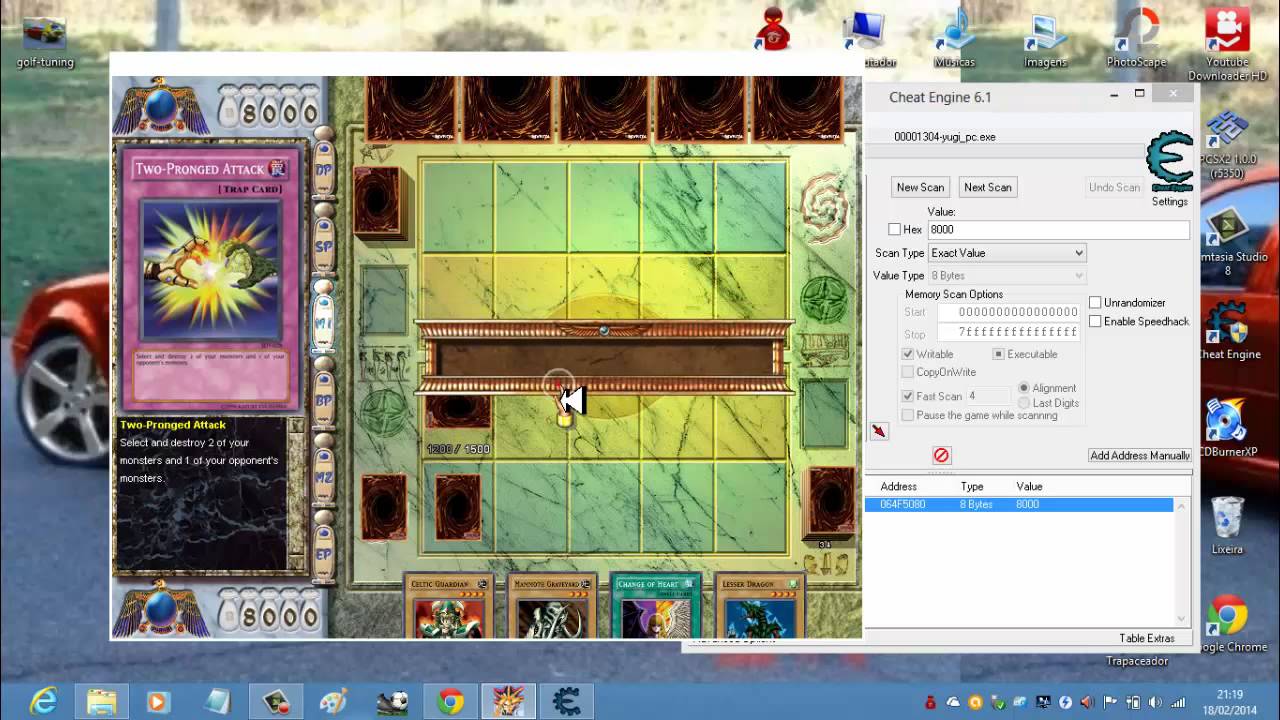Click the Value column header in results
Screen dimensions: 1280x720
coord(1029,487)
